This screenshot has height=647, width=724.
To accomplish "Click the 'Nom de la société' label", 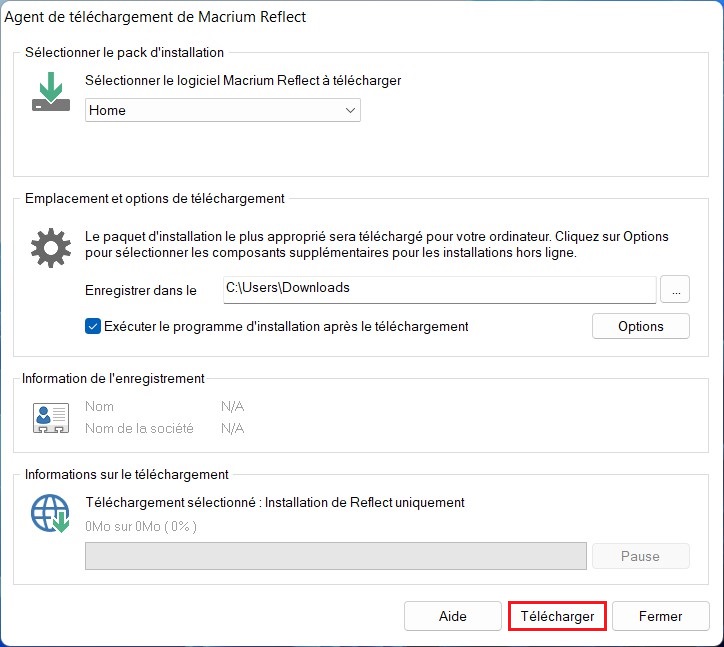I will pos(139,428).
